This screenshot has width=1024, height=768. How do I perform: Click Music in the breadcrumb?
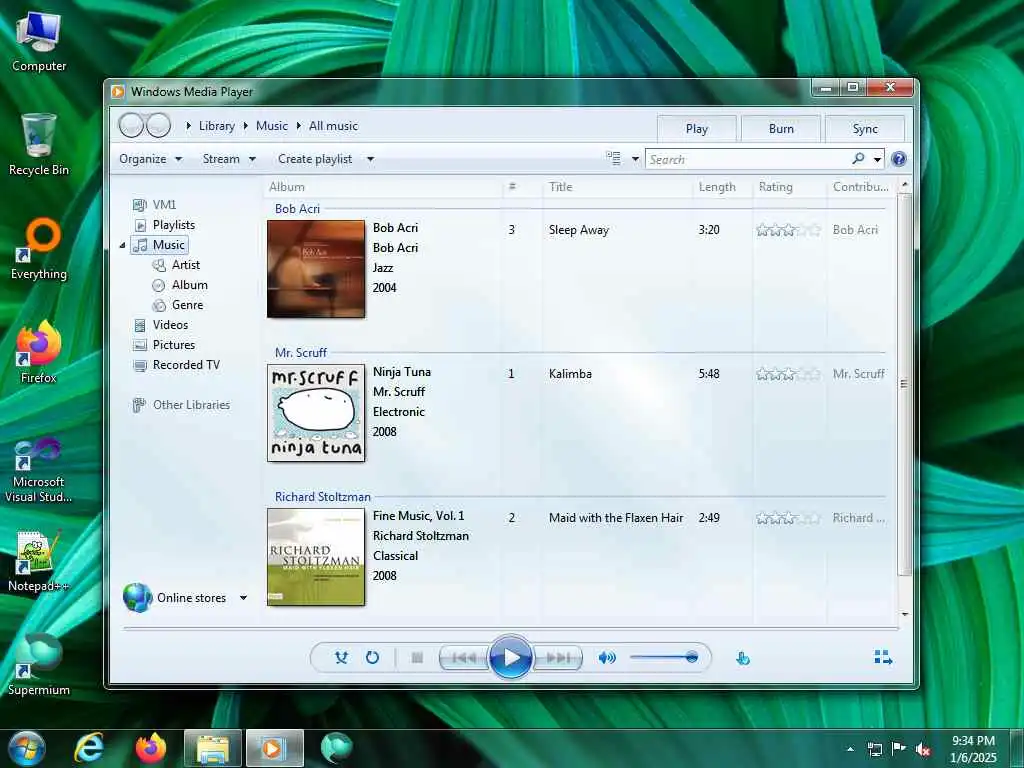pyautogui.click(x=272, y=126)
